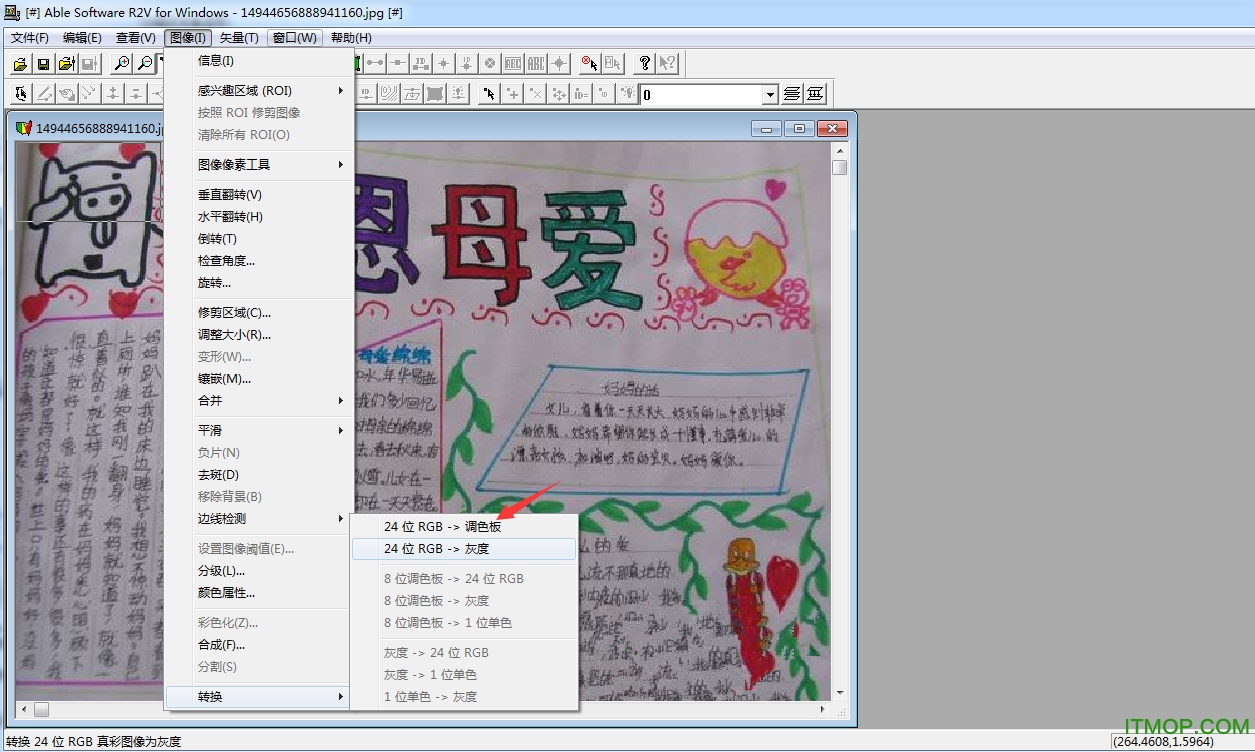Click the four-way move arrows icon
The height and width of the screenshot is (752, 1255).
558,94
